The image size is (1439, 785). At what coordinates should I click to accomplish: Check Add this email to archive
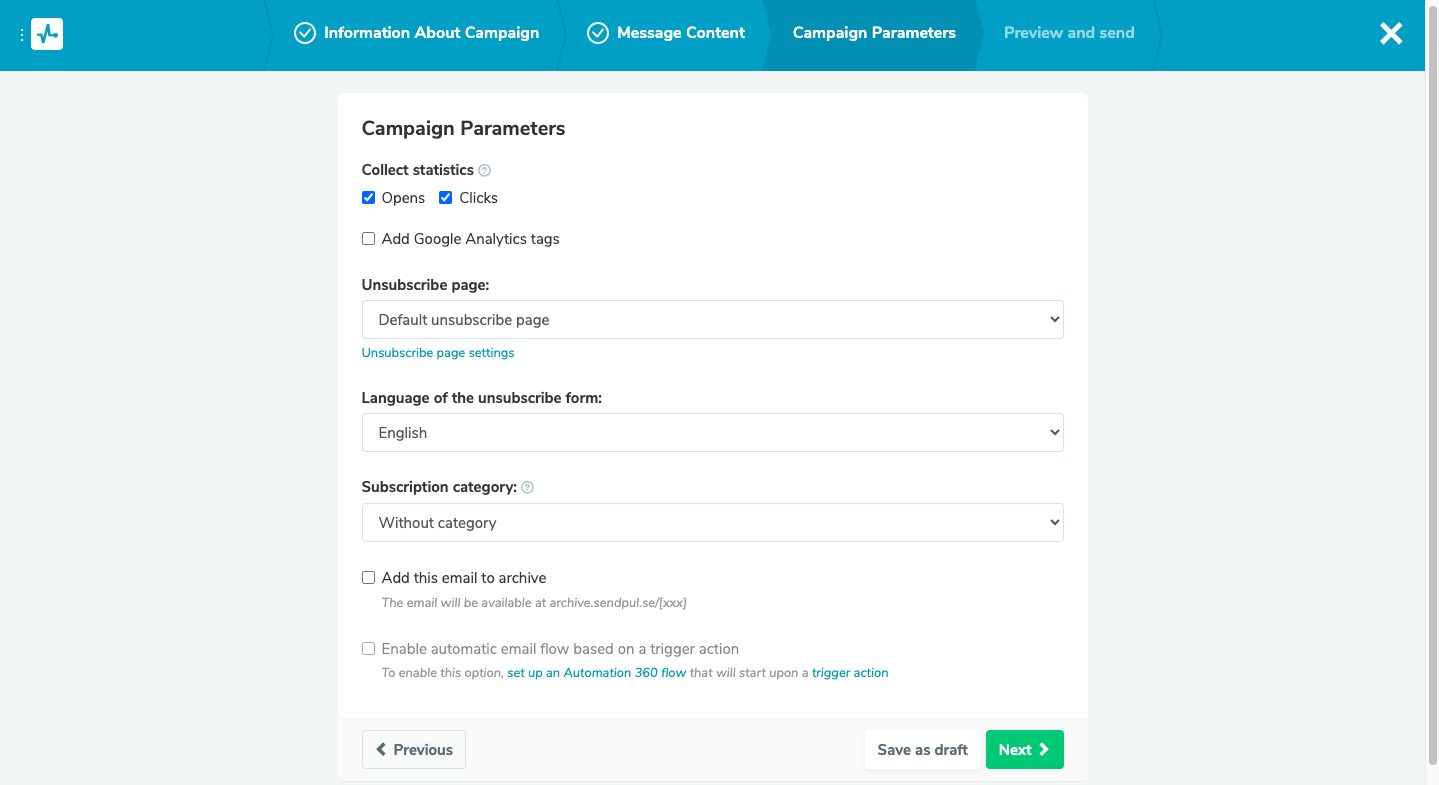point(369,578)
